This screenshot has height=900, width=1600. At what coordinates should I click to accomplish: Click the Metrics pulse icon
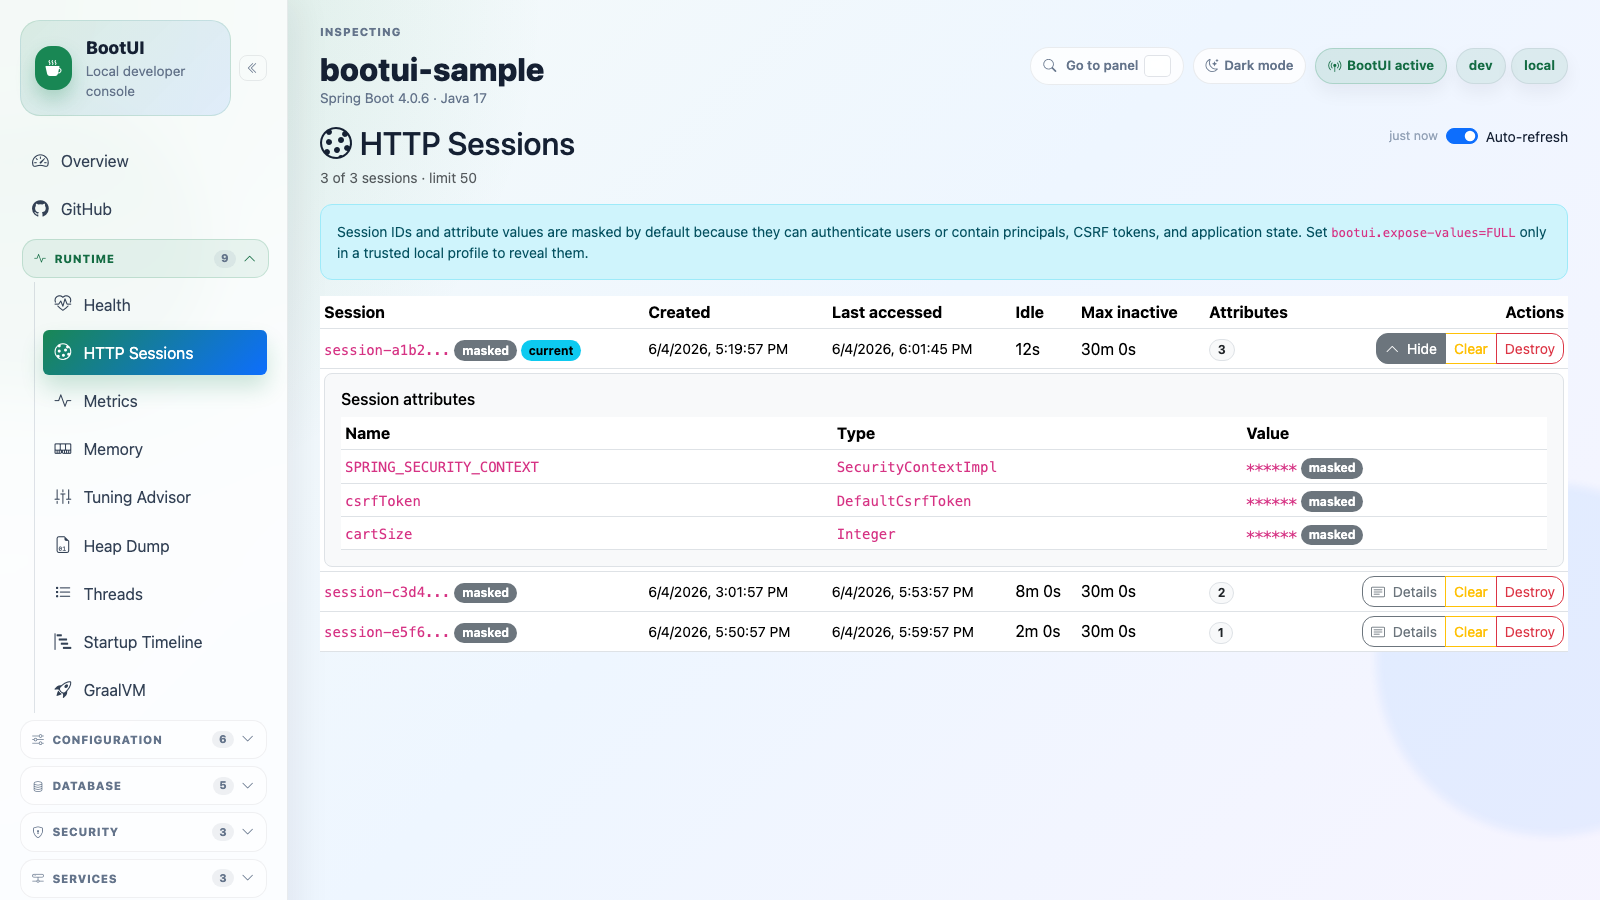point(63,401)
